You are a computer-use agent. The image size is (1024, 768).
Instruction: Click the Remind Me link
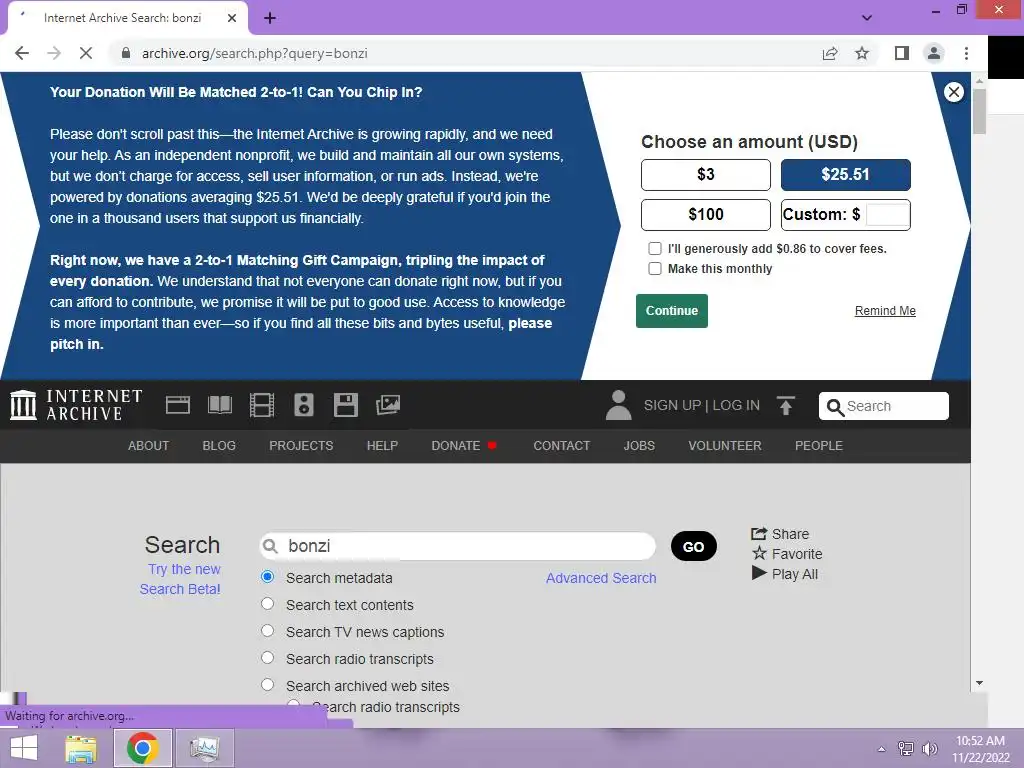click(x=885, y=311)
